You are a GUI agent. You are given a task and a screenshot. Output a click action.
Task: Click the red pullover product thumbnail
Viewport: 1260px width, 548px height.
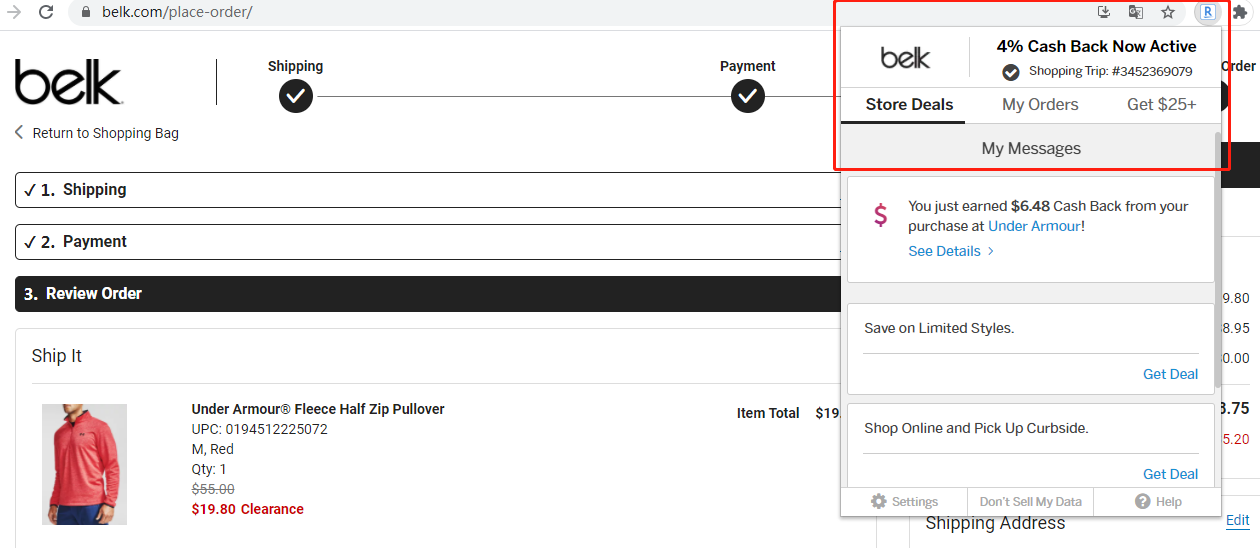click(x=84, y=464)
